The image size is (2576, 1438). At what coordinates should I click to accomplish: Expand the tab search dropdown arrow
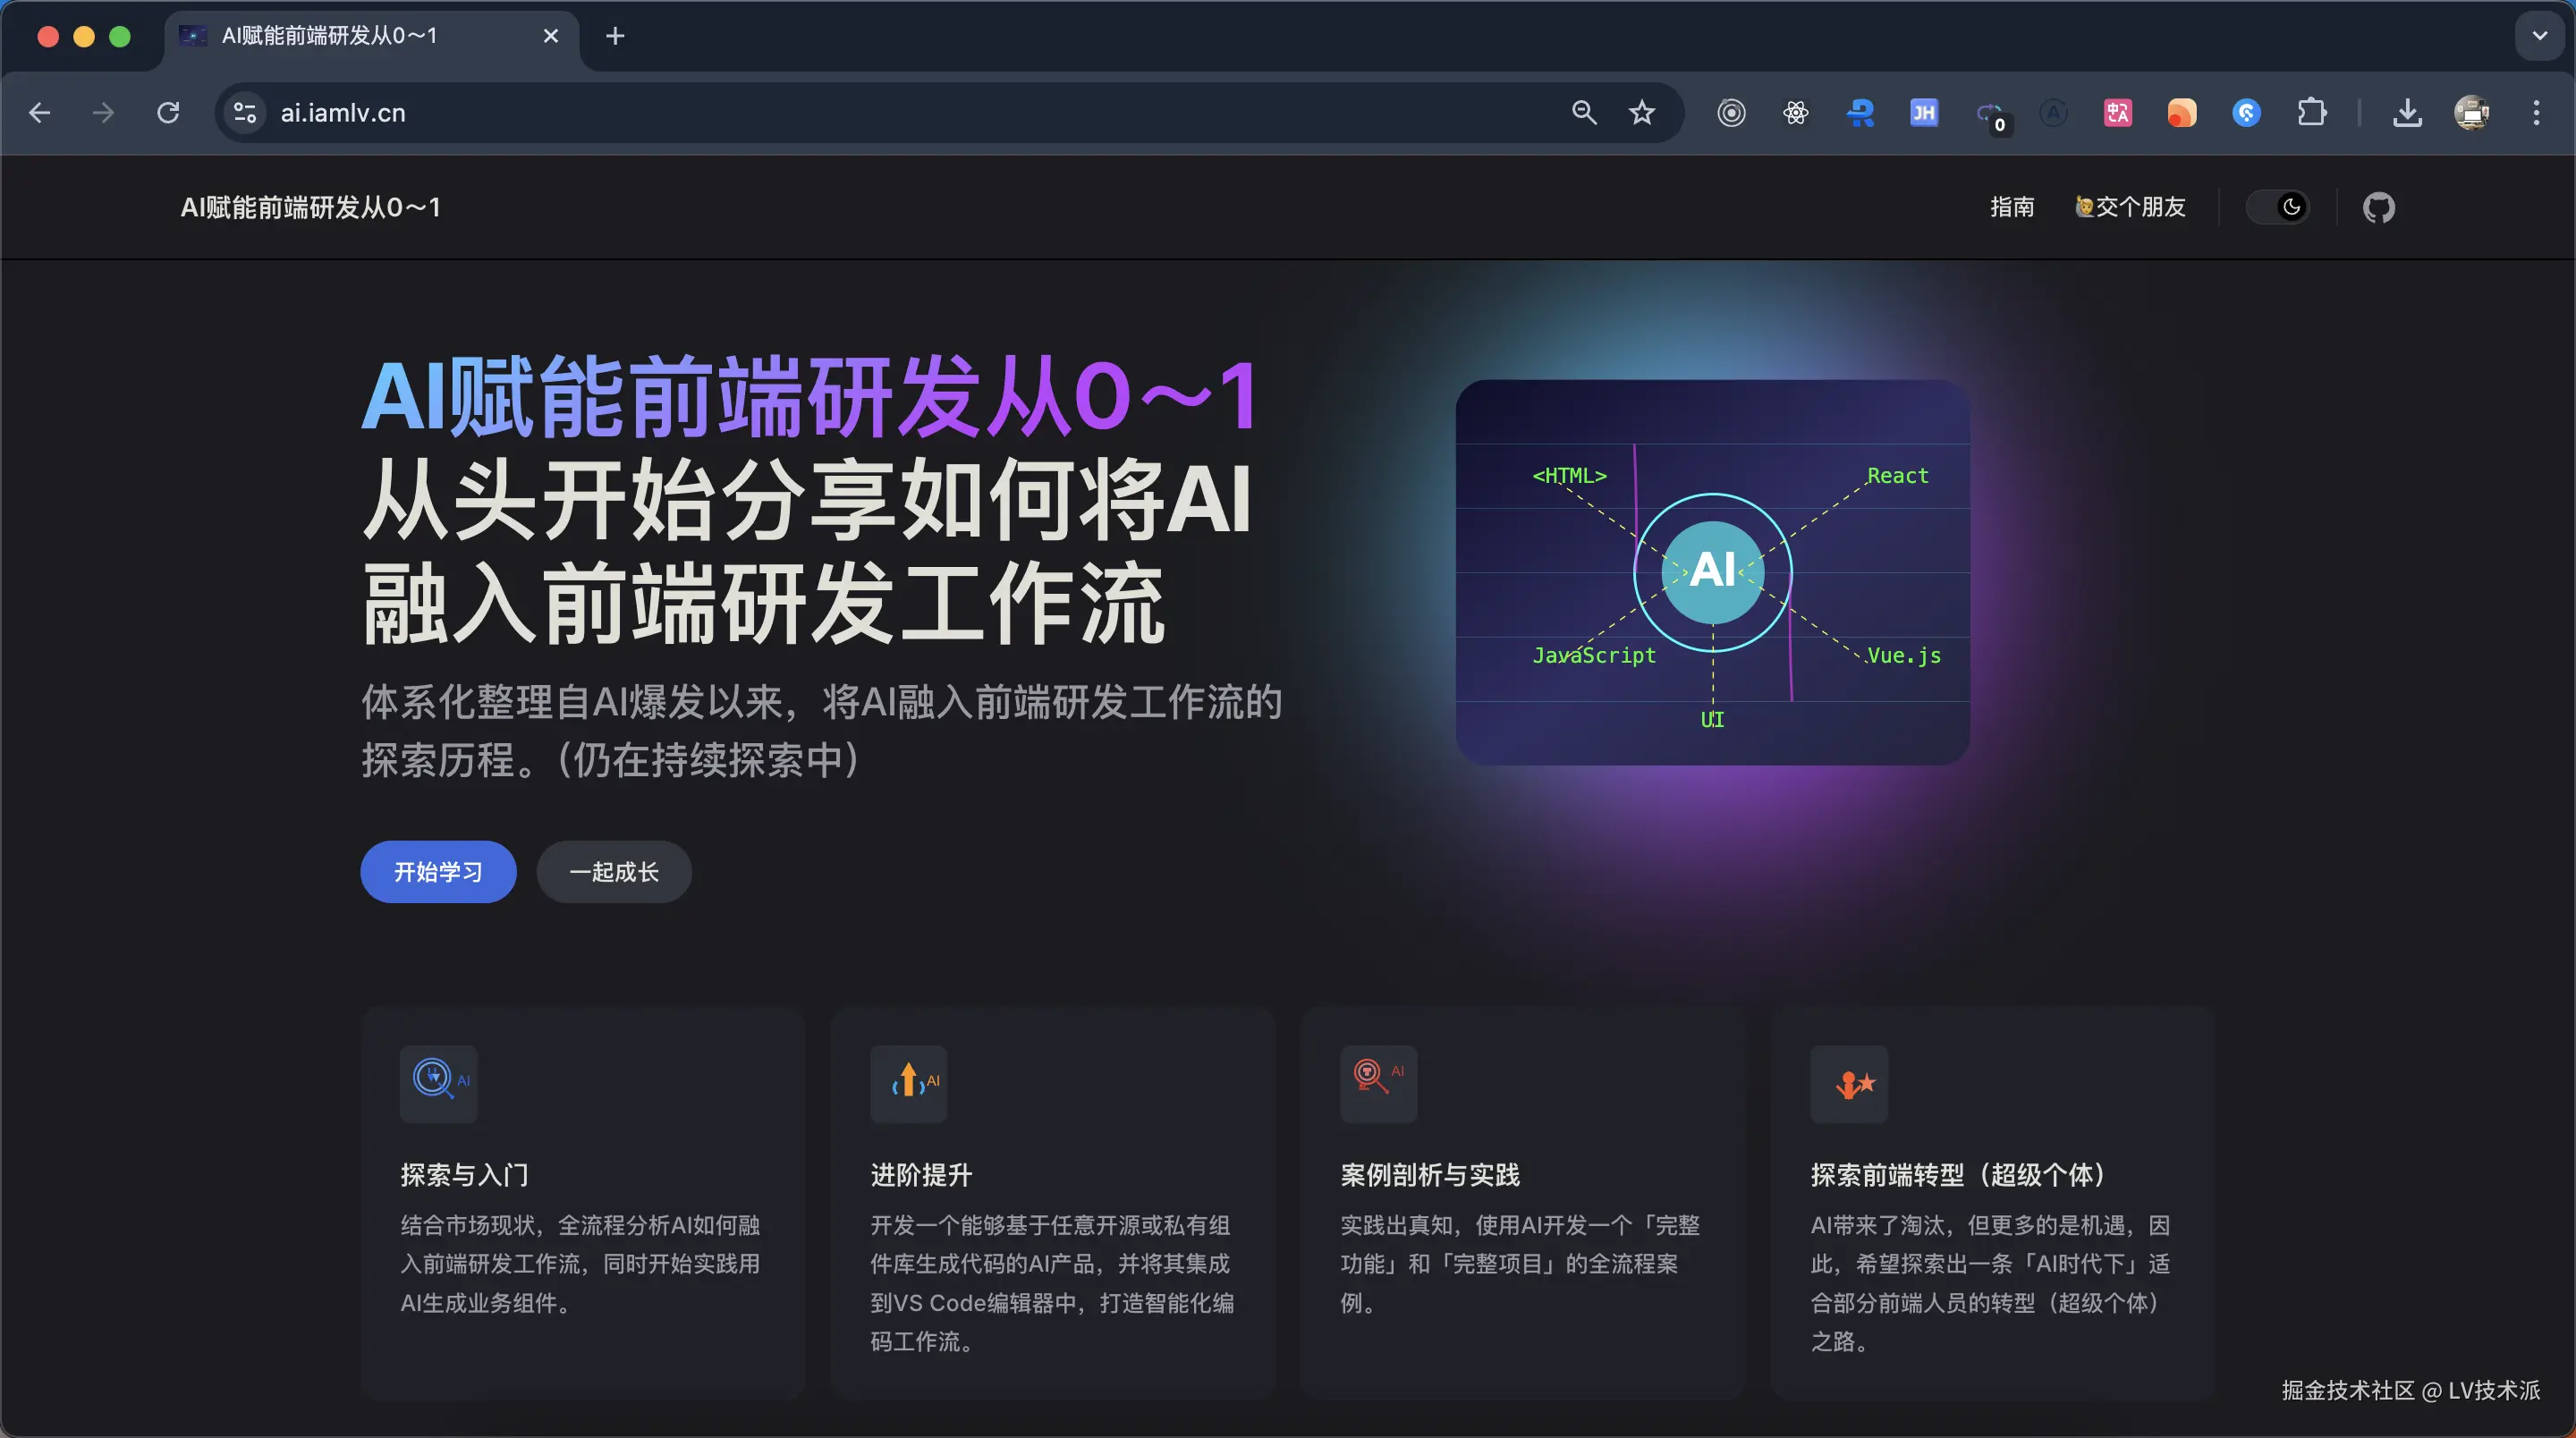pyautogui.click(x=2539, y=36)
